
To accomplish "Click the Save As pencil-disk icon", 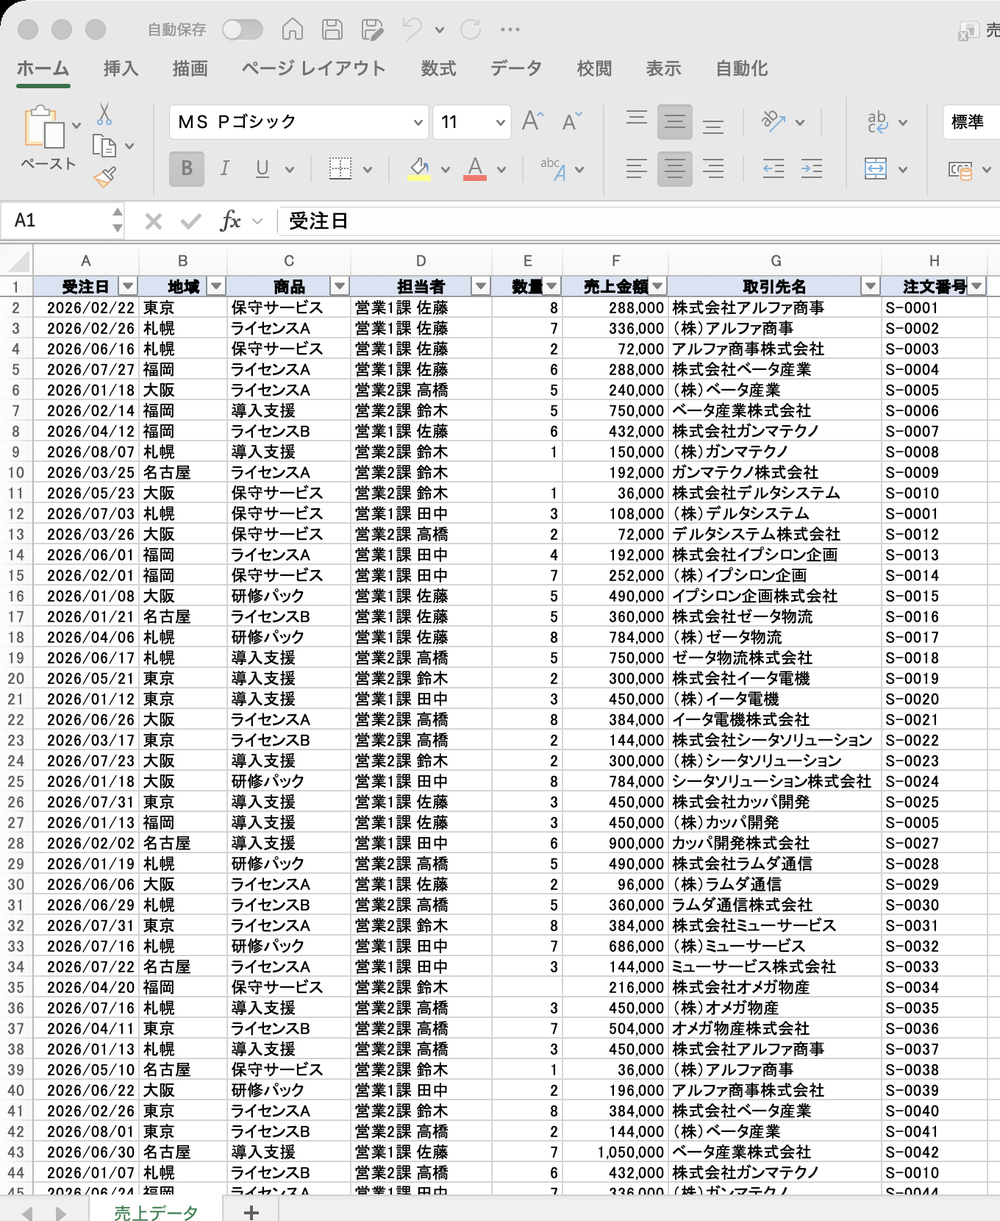I will click(373, 30).
